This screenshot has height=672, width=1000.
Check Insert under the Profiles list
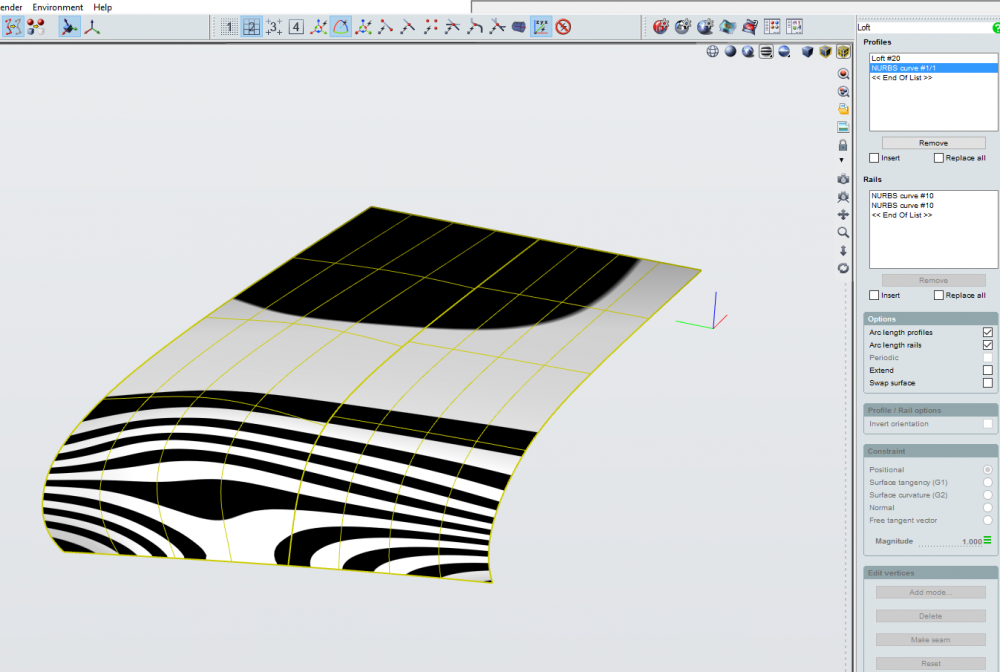(874, 158)
